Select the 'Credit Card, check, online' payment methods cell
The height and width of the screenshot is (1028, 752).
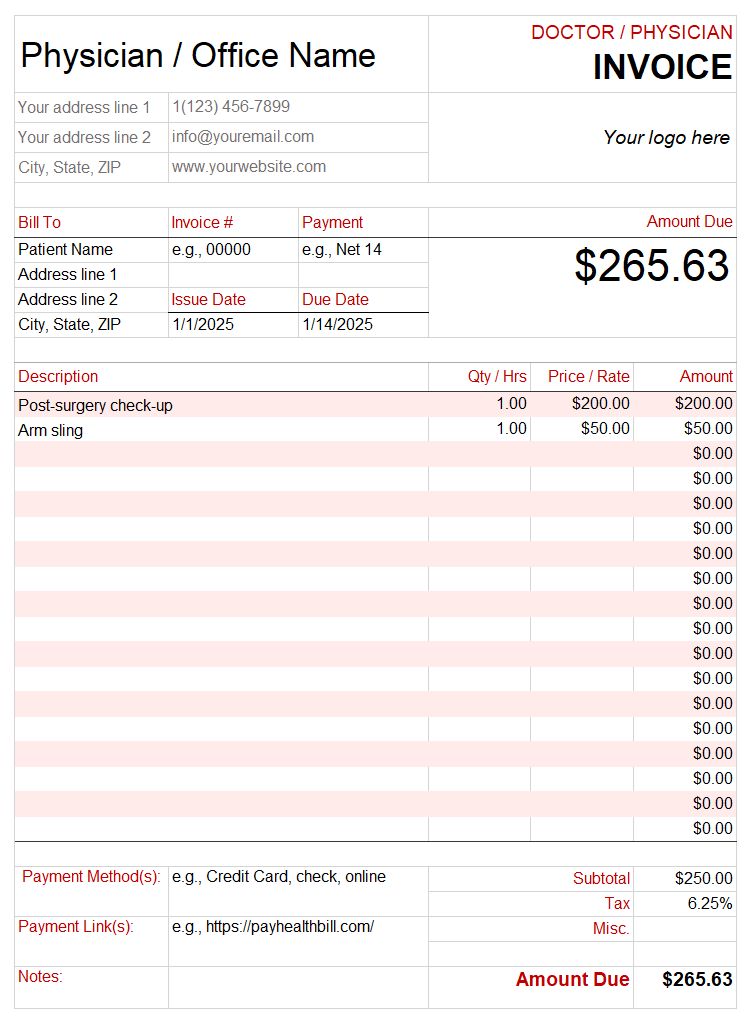pyautogui.click(x=279, y=877)
